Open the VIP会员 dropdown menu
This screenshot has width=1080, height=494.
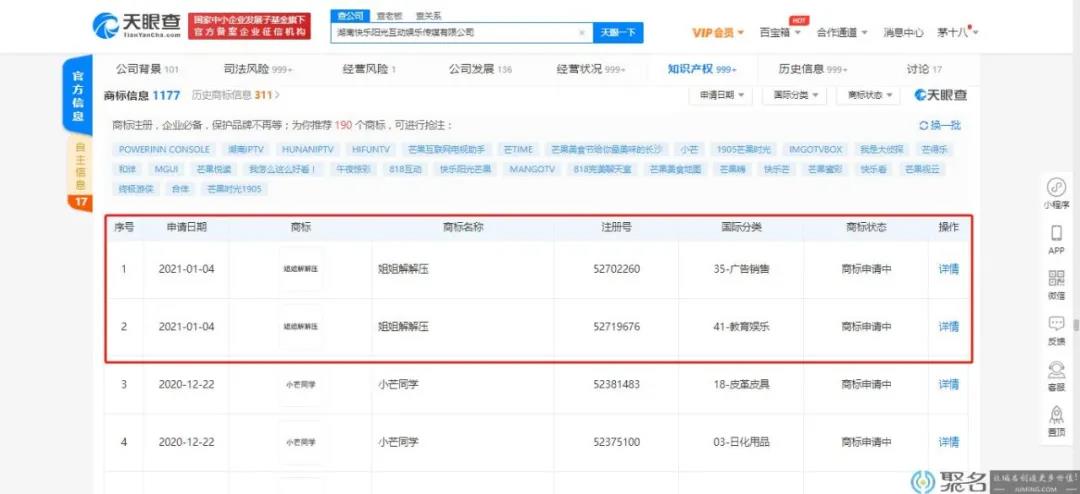click(718, 32)
